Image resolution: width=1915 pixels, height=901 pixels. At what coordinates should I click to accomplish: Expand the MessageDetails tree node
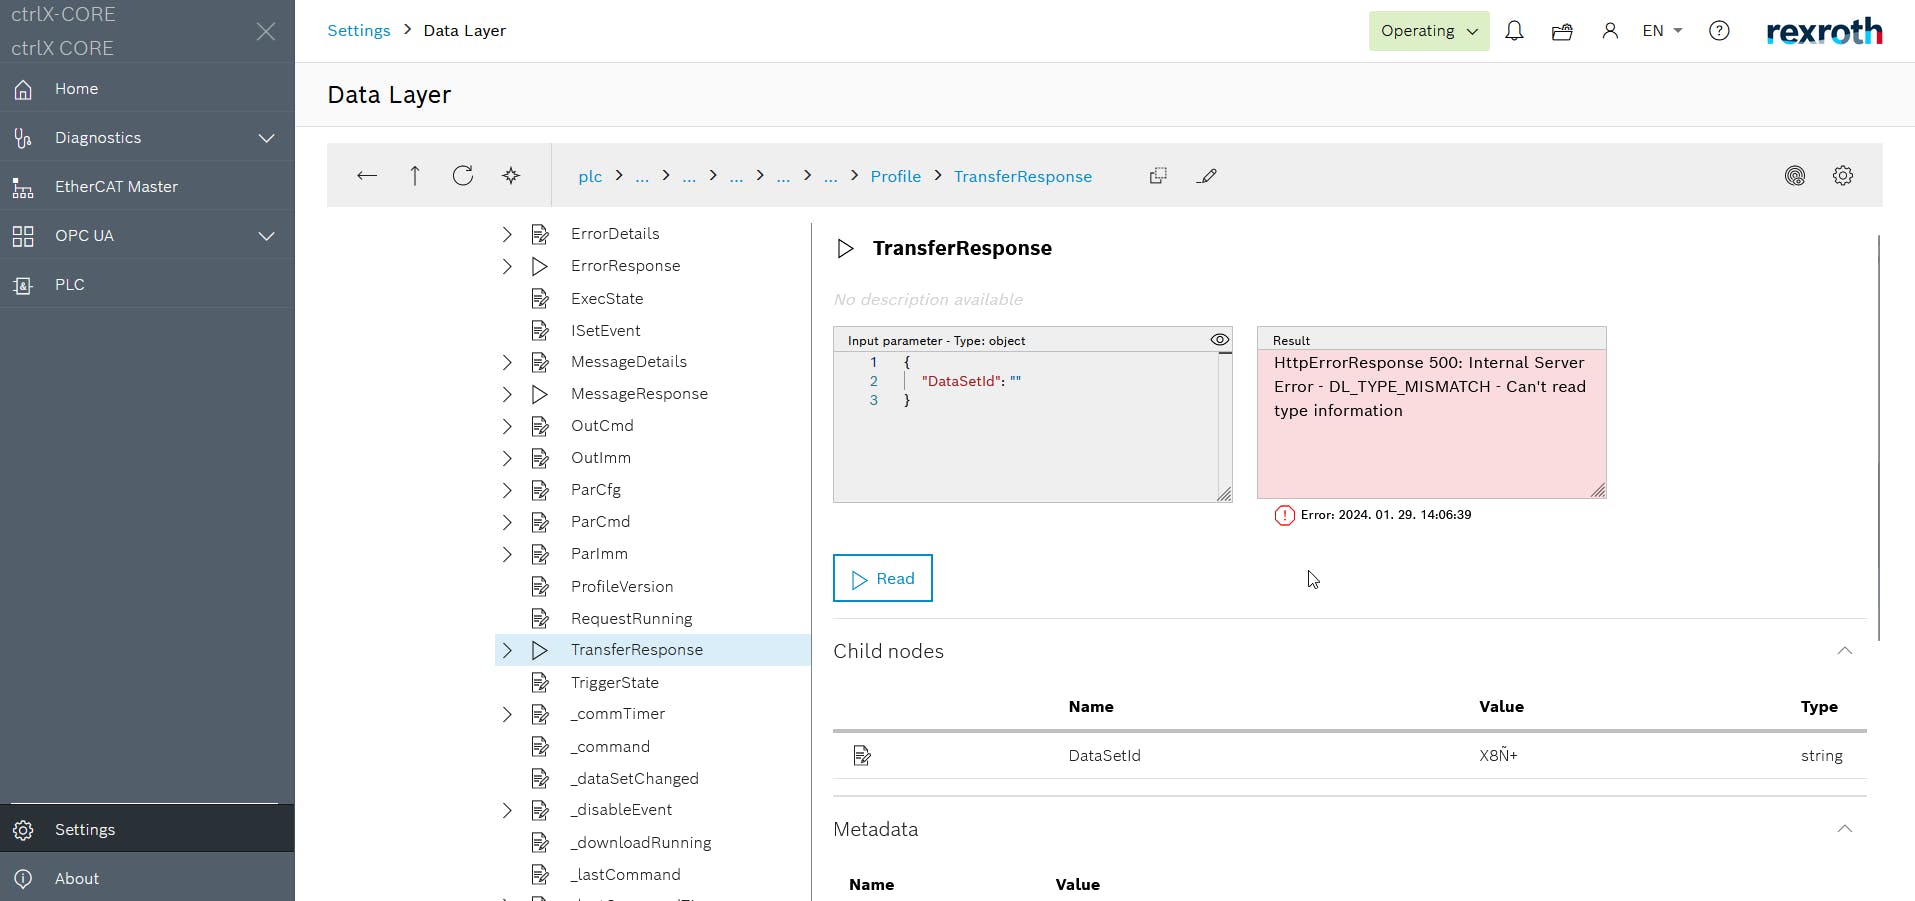507,362
